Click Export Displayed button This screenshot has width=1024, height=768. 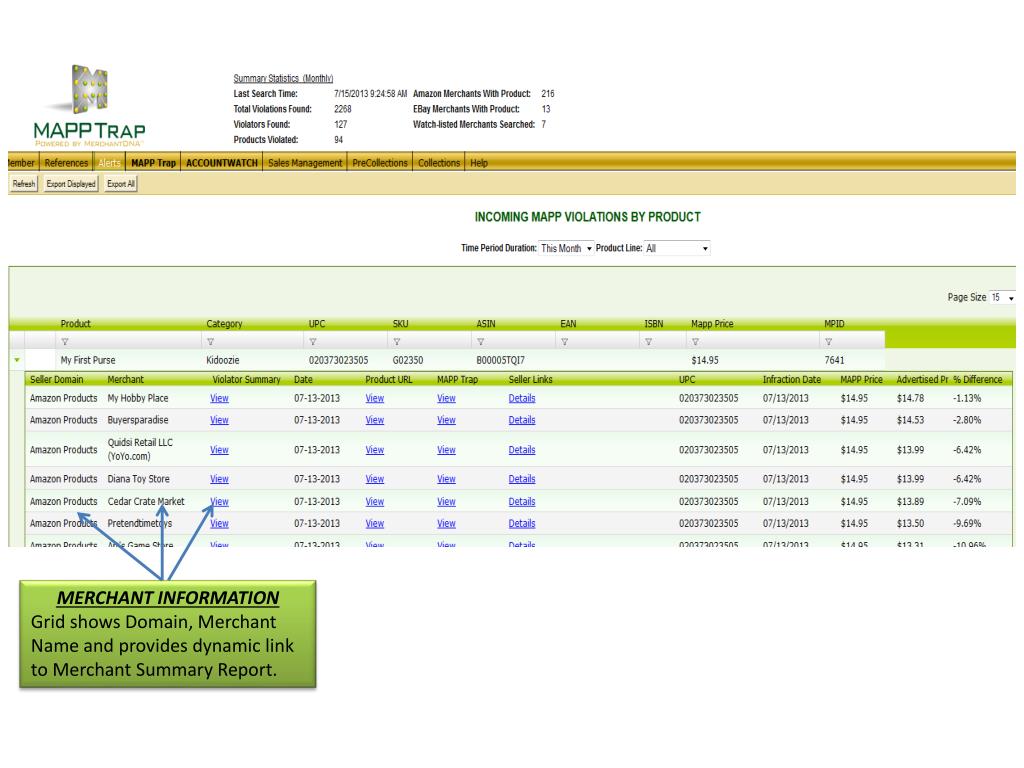71,184
